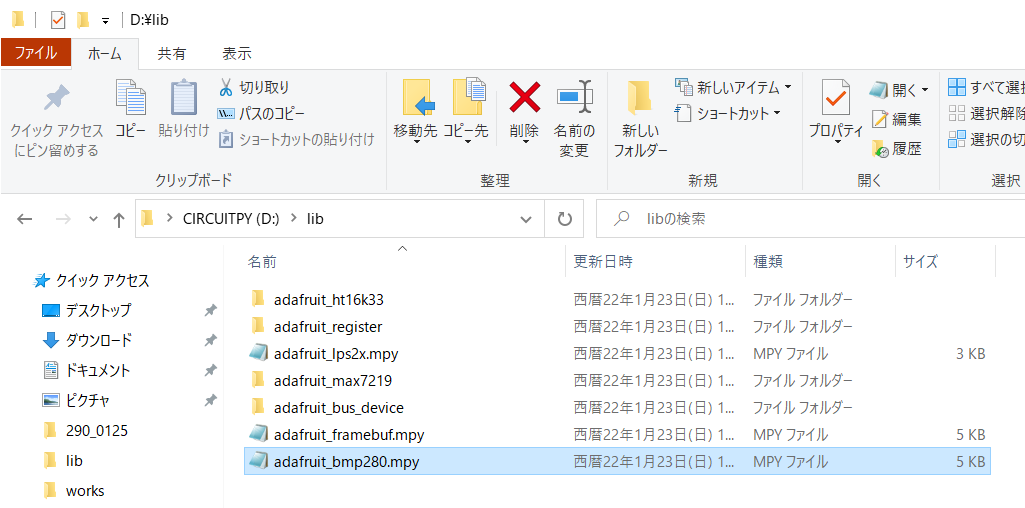
Task: Click the Properties checkmark icon
Action: pyautogui.click(x=835, y=98)
